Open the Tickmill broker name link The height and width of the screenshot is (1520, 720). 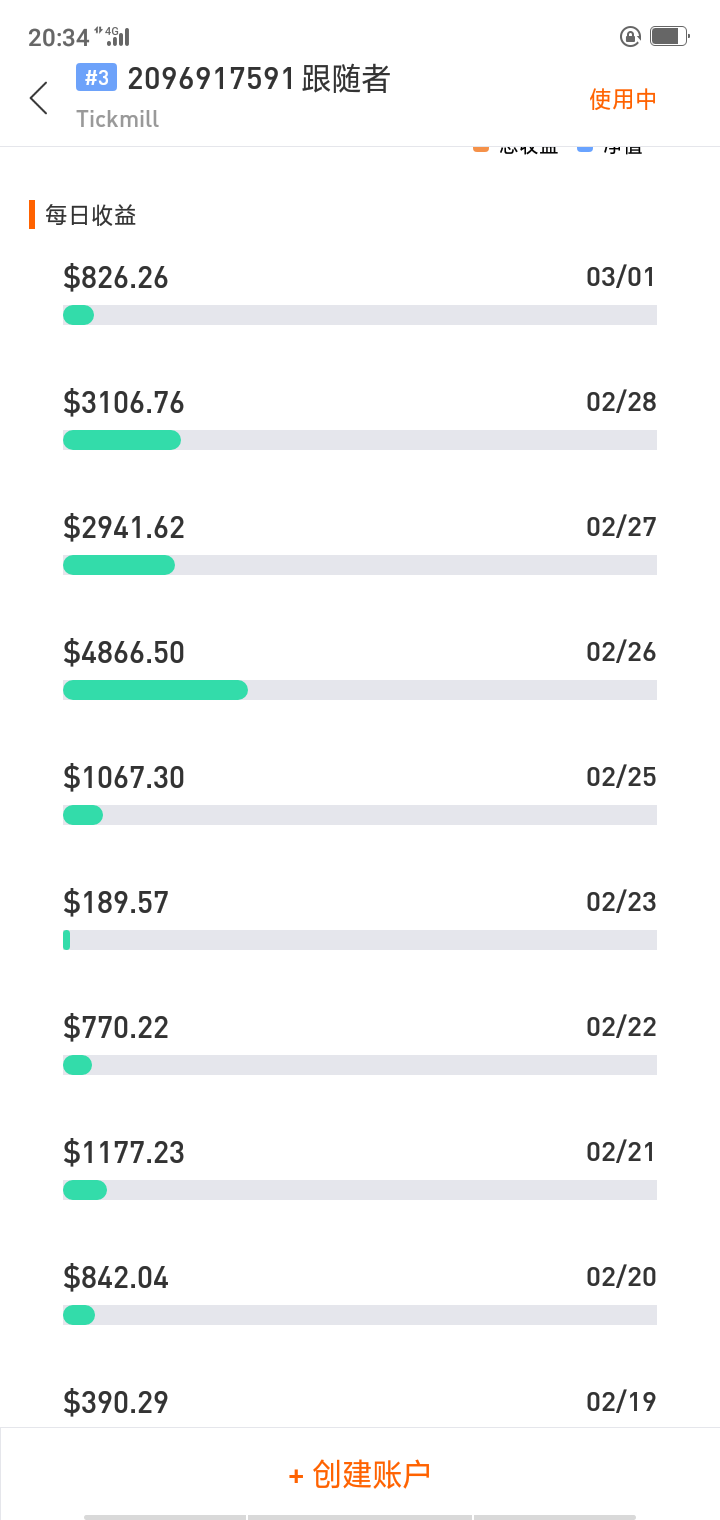118,119
